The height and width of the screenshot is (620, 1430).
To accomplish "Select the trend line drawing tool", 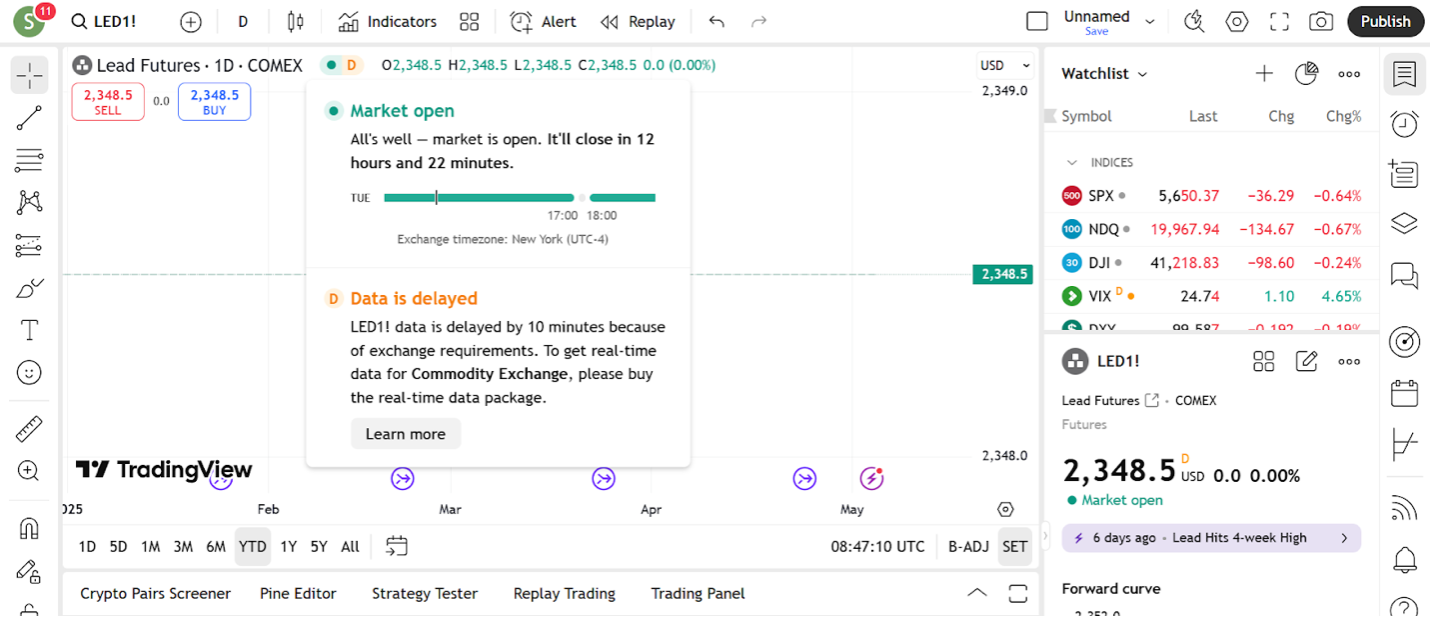I will (x=29, y=118).
